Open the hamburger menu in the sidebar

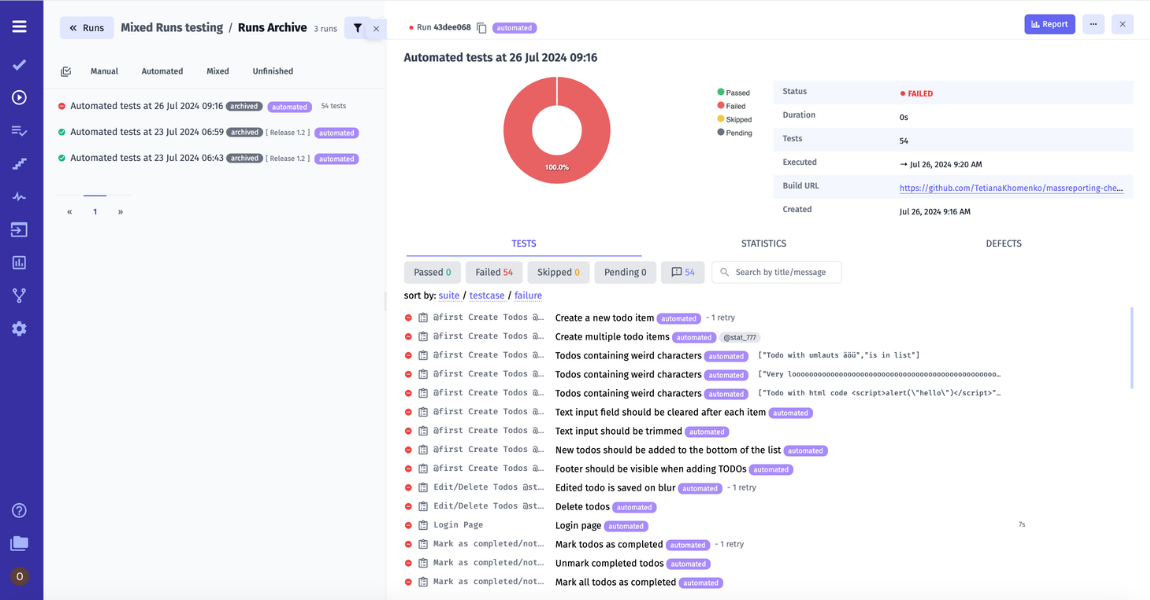tap(19, 27)
